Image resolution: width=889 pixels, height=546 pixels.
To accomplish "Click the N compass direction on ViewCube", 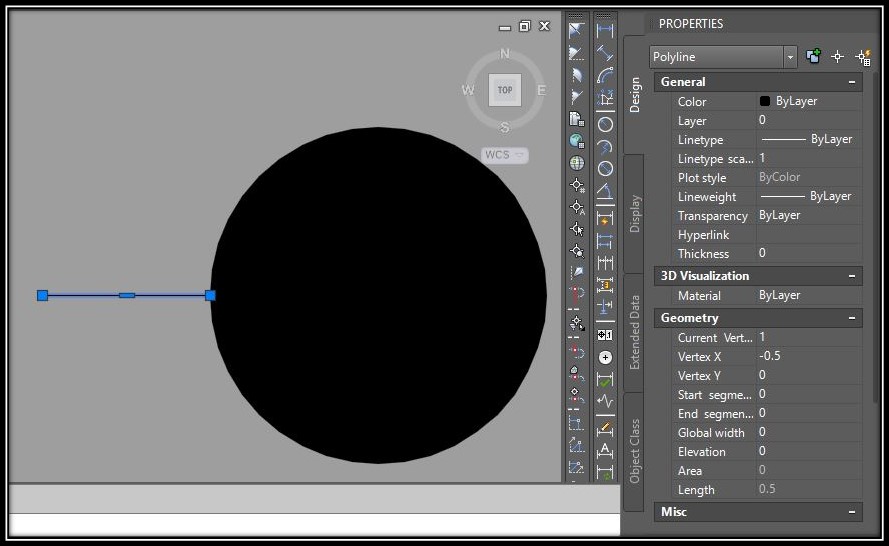I will tap(505, 54).
